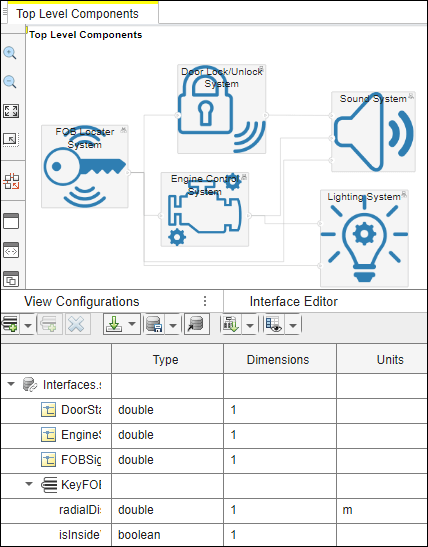The height and width of the screenshot is (547, 428).
Task: Select the DoorSta interface row
Action: pyautogui.click(x=214, y=410)
